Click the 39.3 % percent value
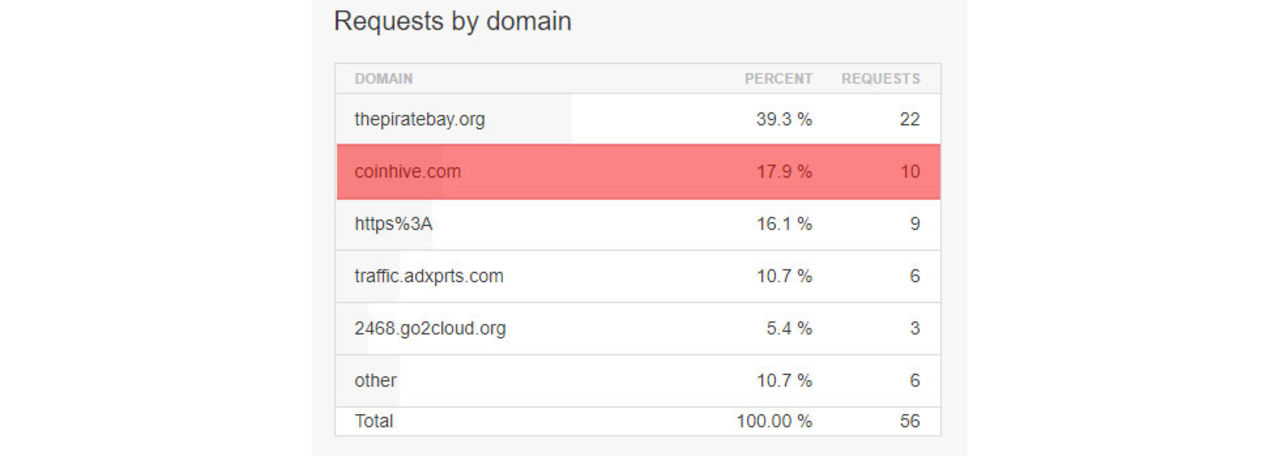Image resolution: width=1280 pixels, height=456 pixels. click(784, 119)
